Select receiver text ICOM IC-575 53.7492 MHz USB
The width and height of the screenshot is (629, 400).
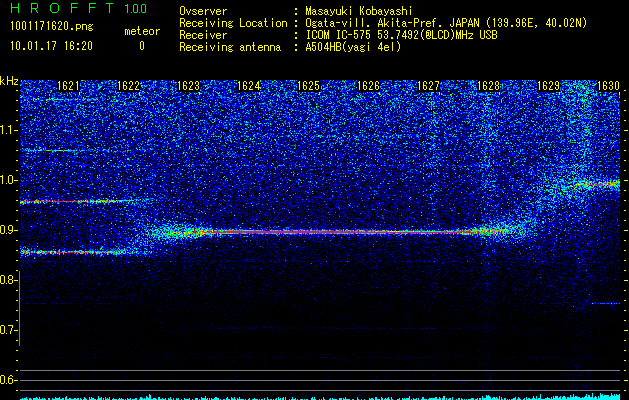point(401,35)
